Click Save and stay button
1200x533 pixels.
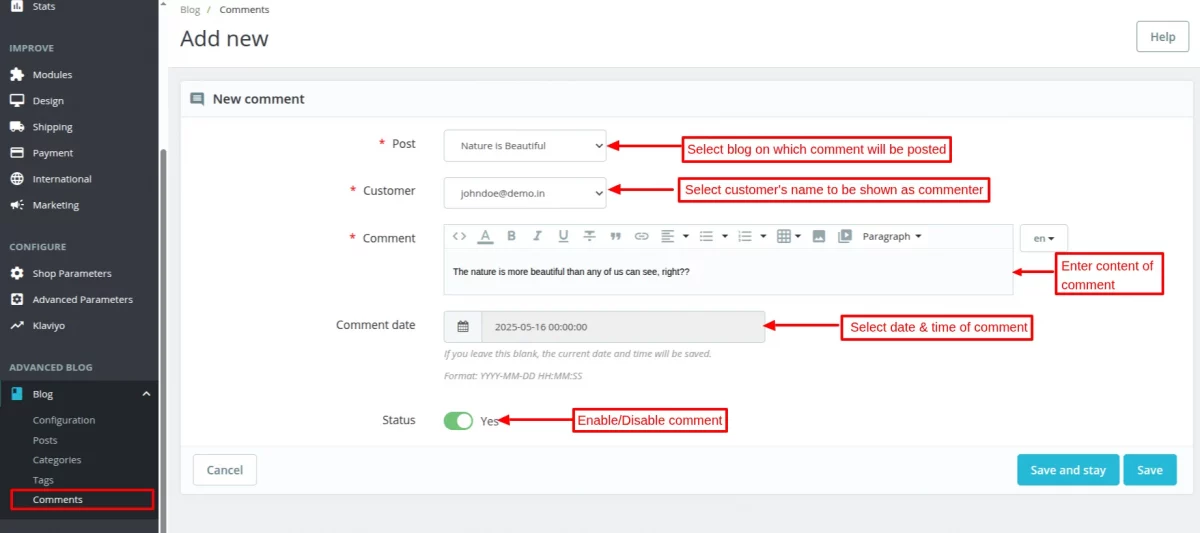click(1068, 470)
